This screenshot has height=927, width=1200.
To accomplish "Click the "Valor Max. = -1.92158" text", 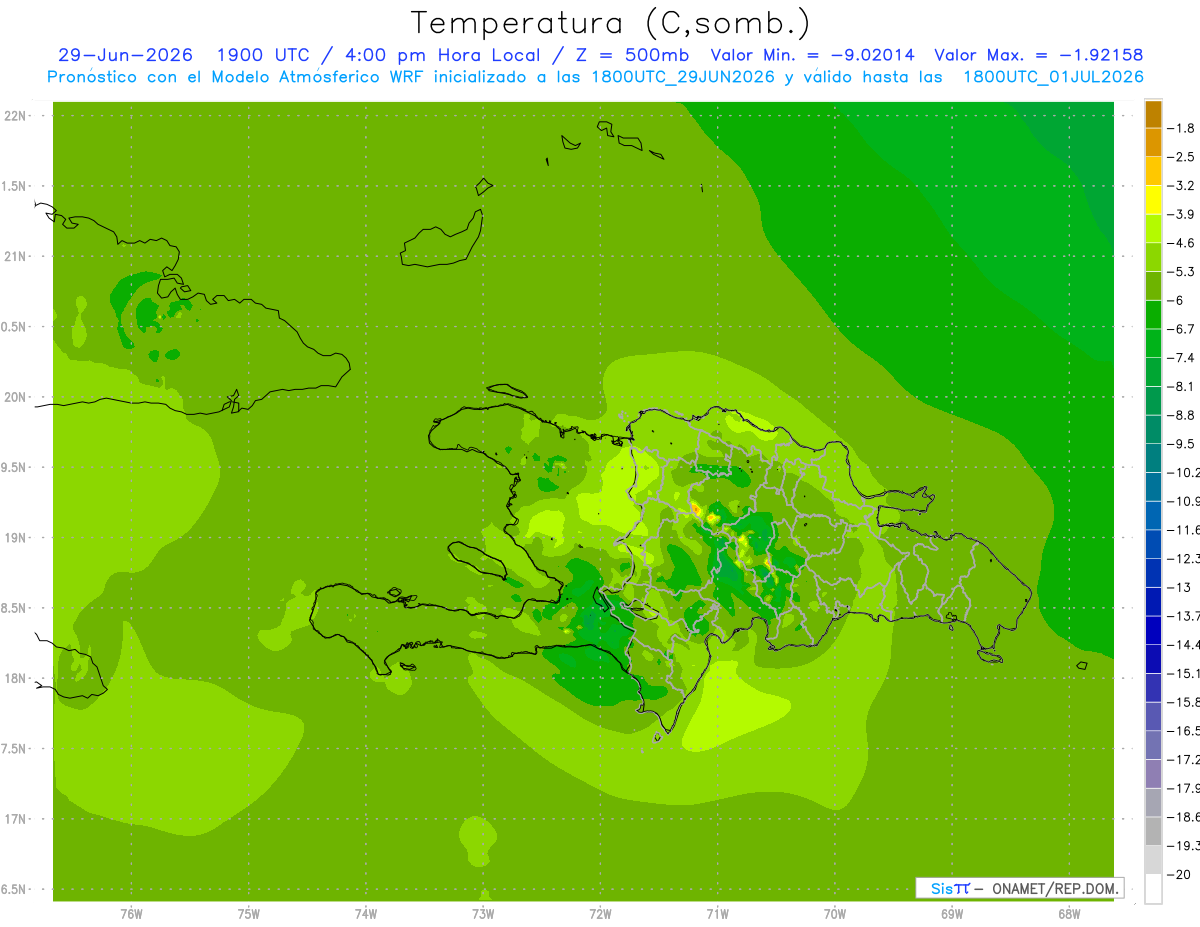I will click(1038, 55).
